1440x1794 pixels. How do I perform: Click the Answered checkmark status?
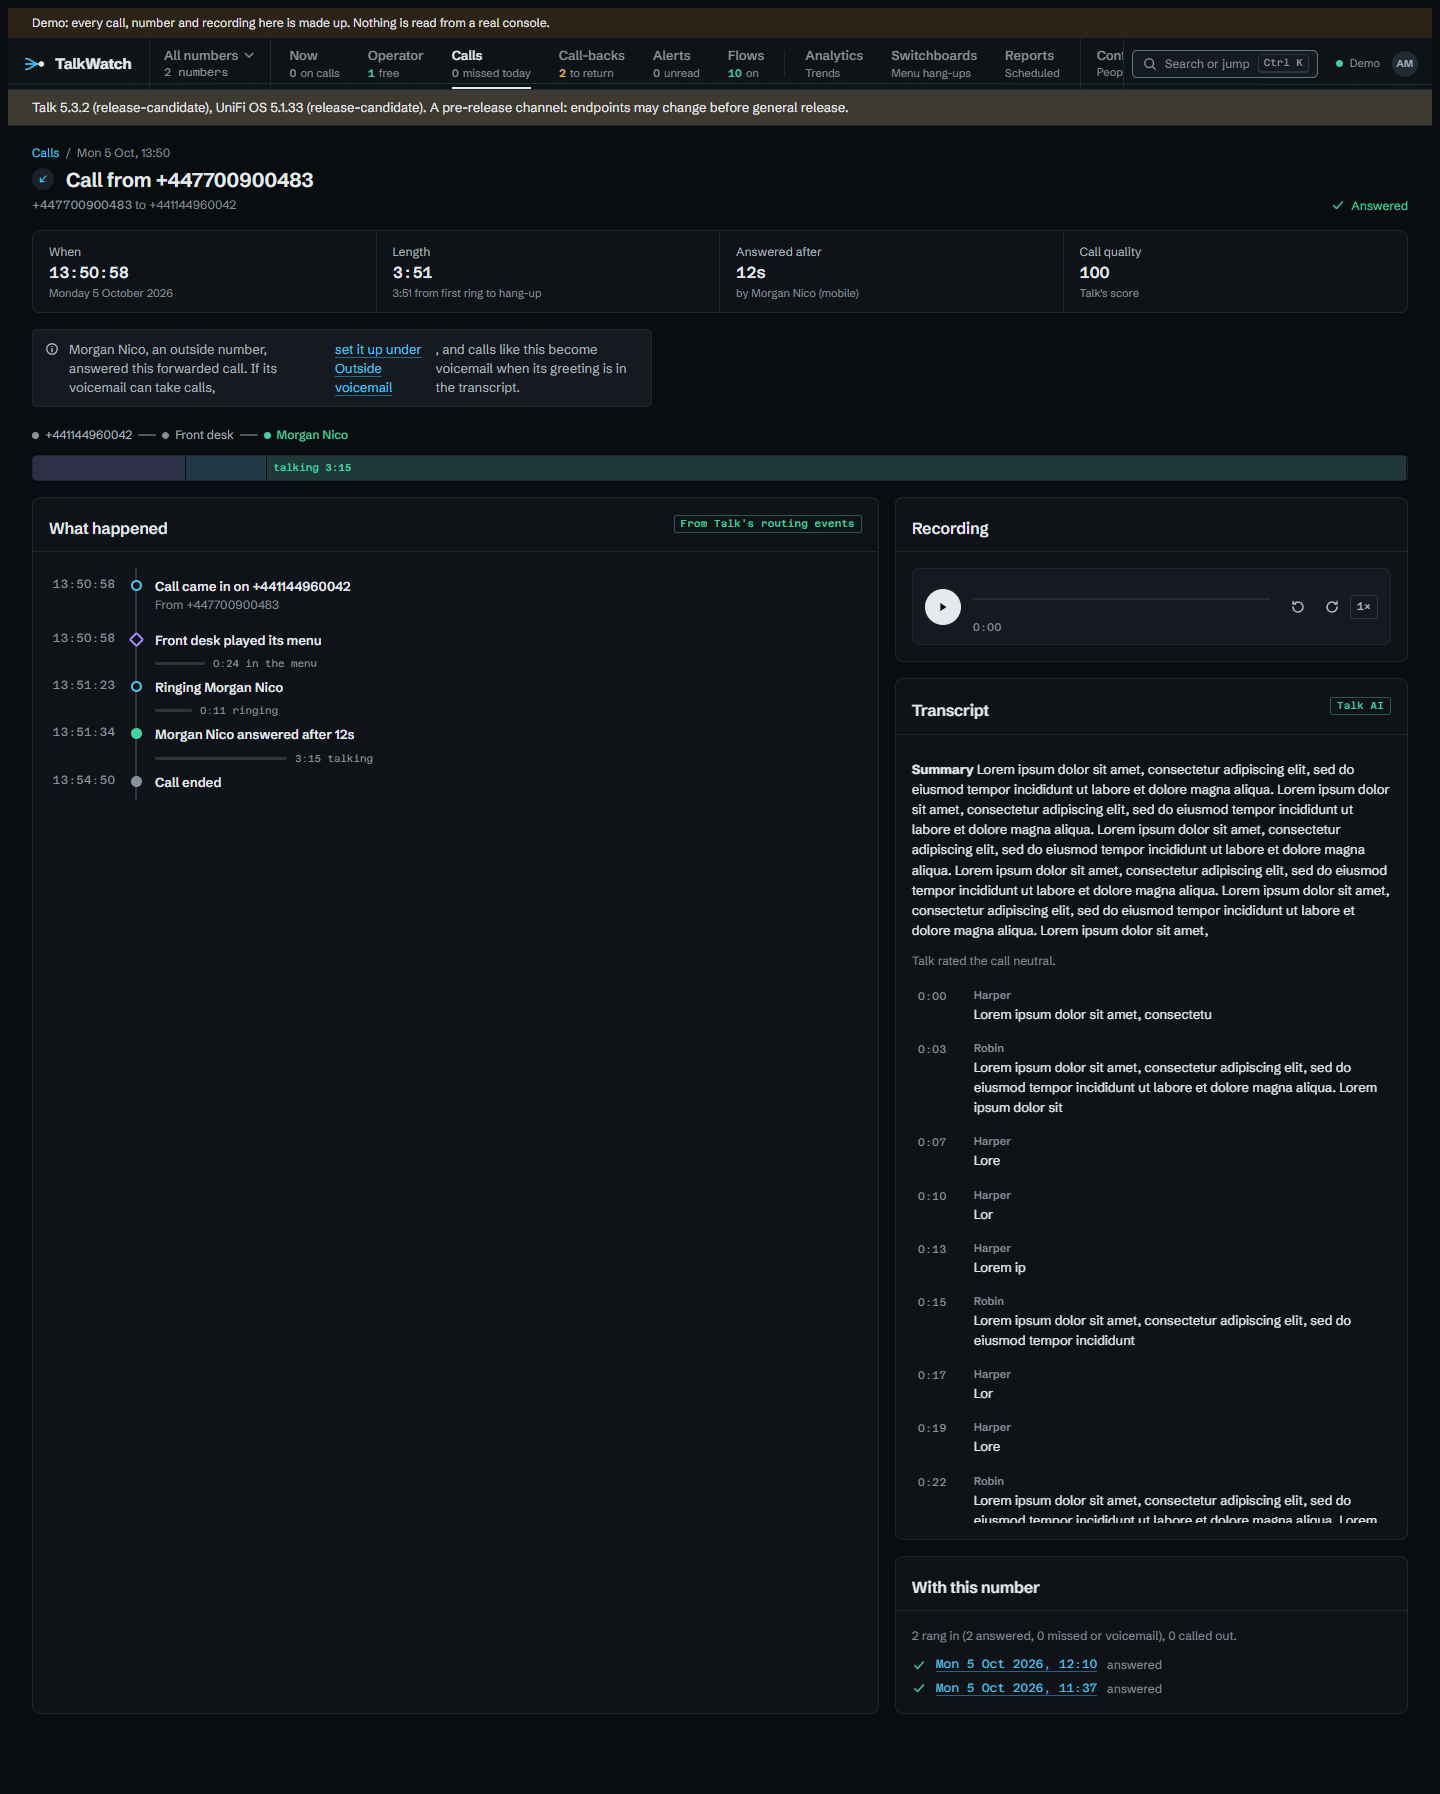pyautogui.click(x=1370, y=206)
